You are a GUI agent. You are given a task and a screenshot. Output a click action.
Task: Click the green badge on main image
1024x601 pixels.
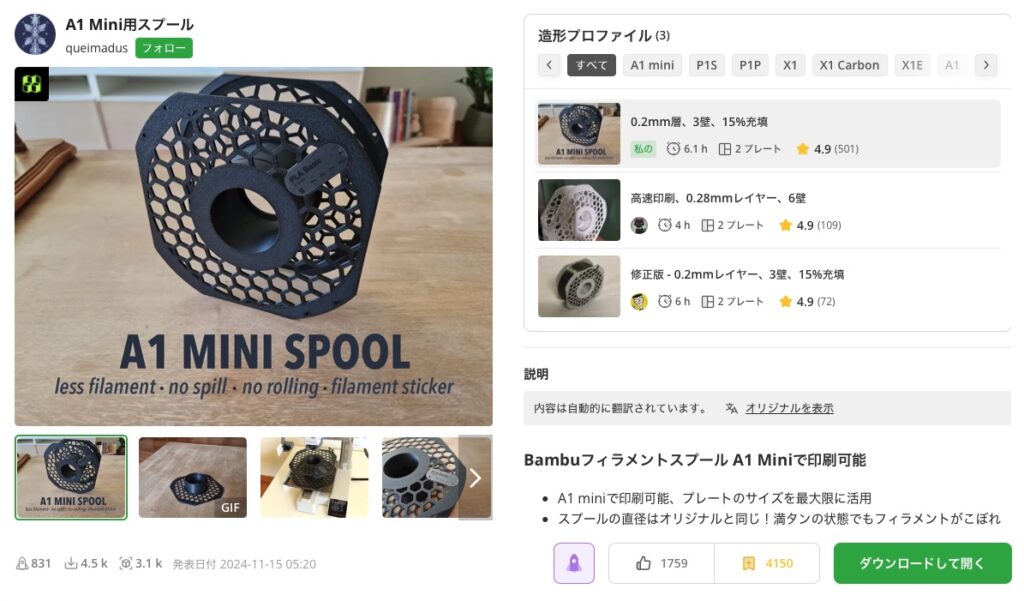pyautogui.click(x=31, y=84)
